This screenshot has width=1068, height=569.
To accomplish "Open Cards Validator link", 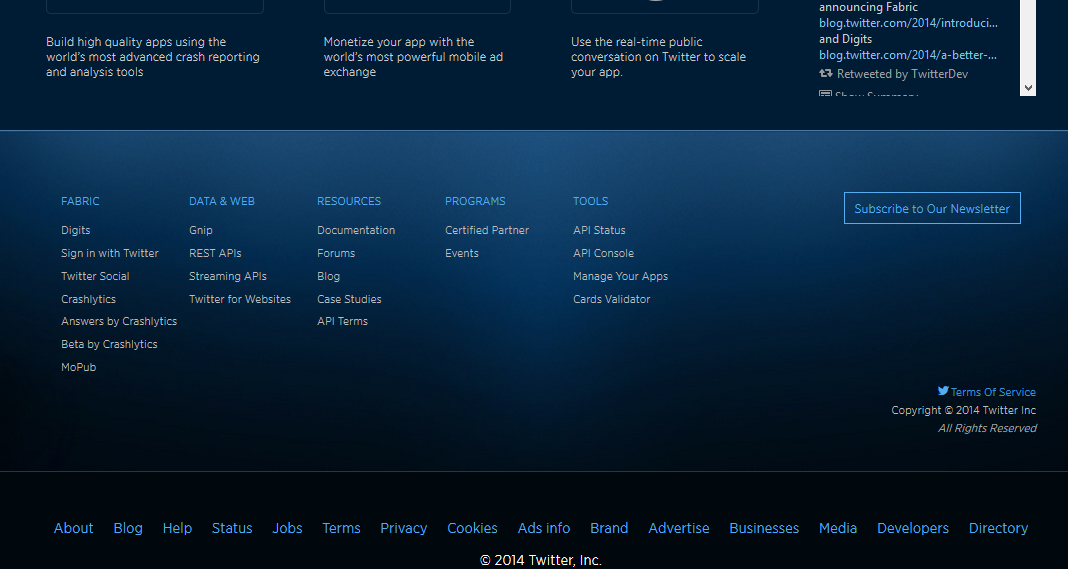I will click(x=612, y=299).
